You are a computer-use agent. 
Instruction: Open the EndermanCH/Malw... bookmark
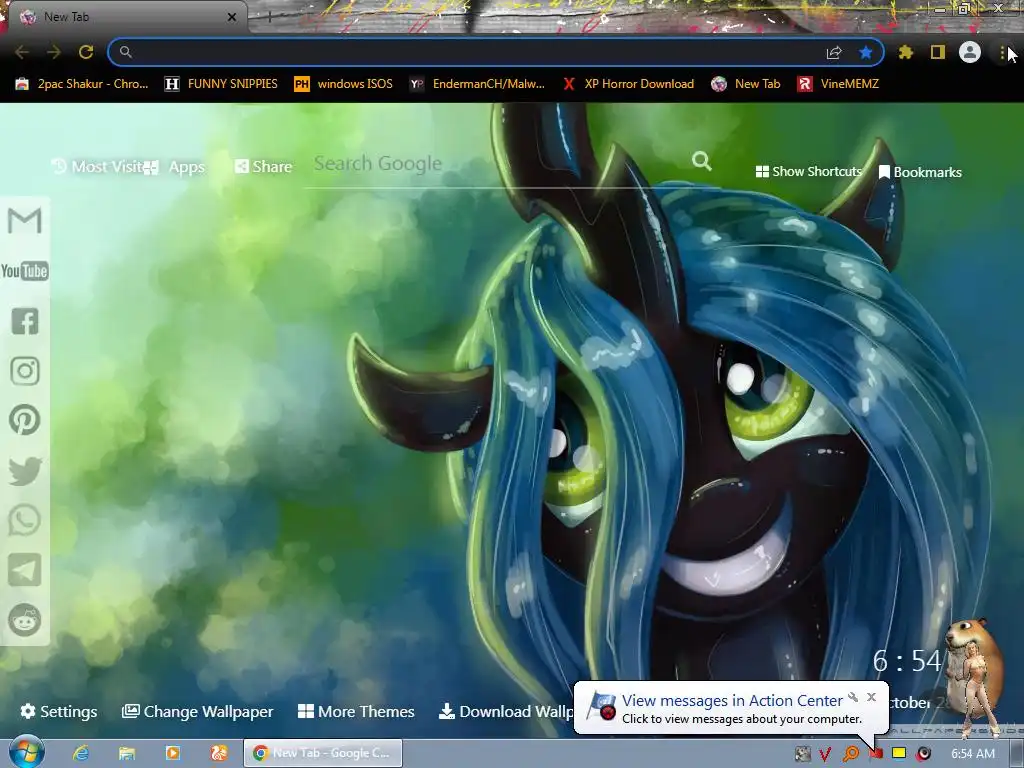pyautogui.click(x=477, y=84)
